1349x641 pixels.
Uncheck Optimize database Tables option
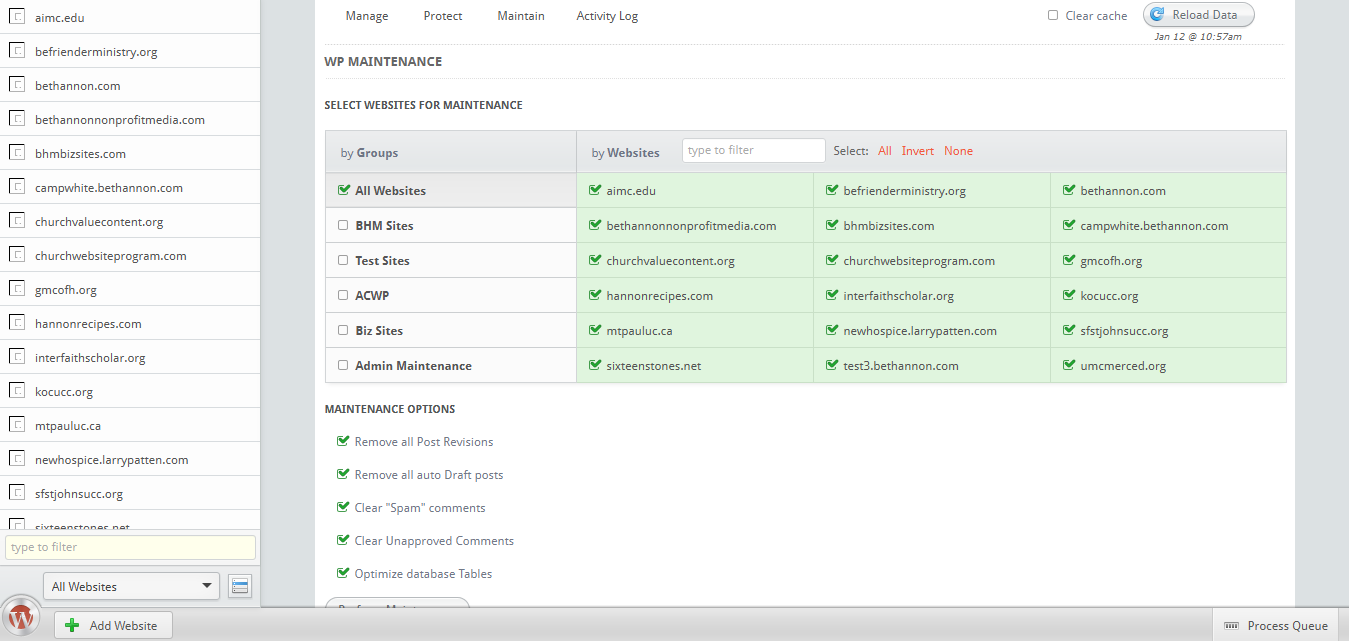pos(344,573)
